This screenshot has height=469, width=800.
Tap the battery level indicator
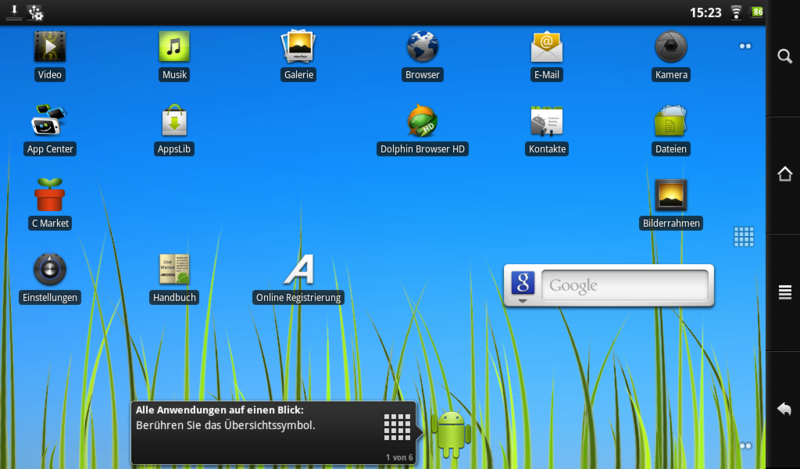[x=756, y=12]
